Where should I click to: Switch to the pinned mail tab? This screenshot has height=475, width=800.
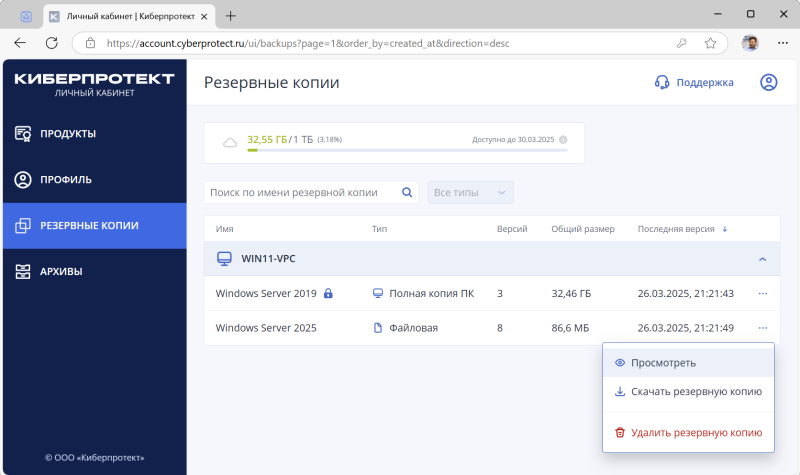point(26,17)
